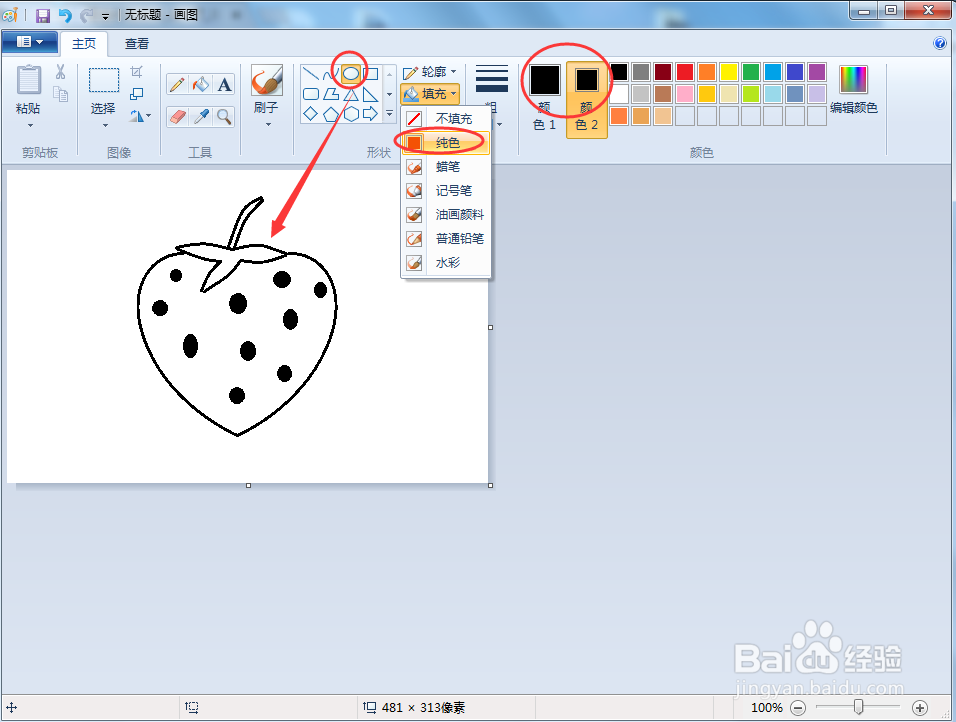Select the Oval shape in the shapes gallery
The height and width of the screenshot is (722, 956).
350,72
